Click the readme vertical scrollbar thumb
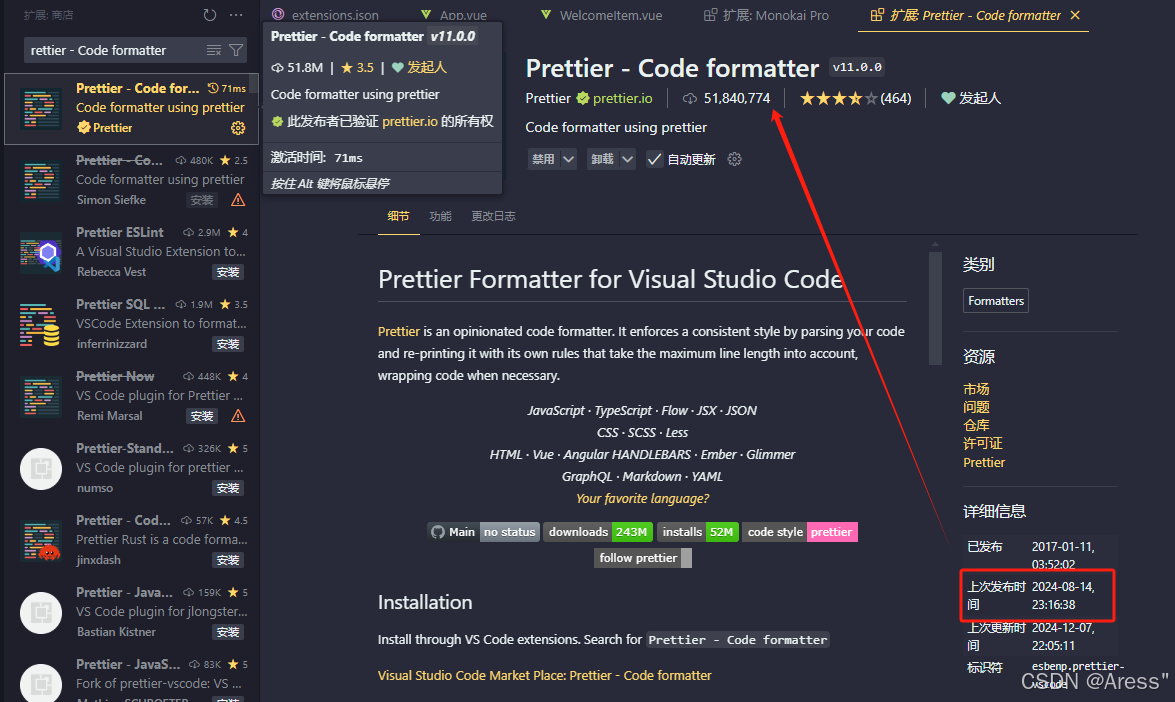1175x702 pixels. (x=935, y=307)
